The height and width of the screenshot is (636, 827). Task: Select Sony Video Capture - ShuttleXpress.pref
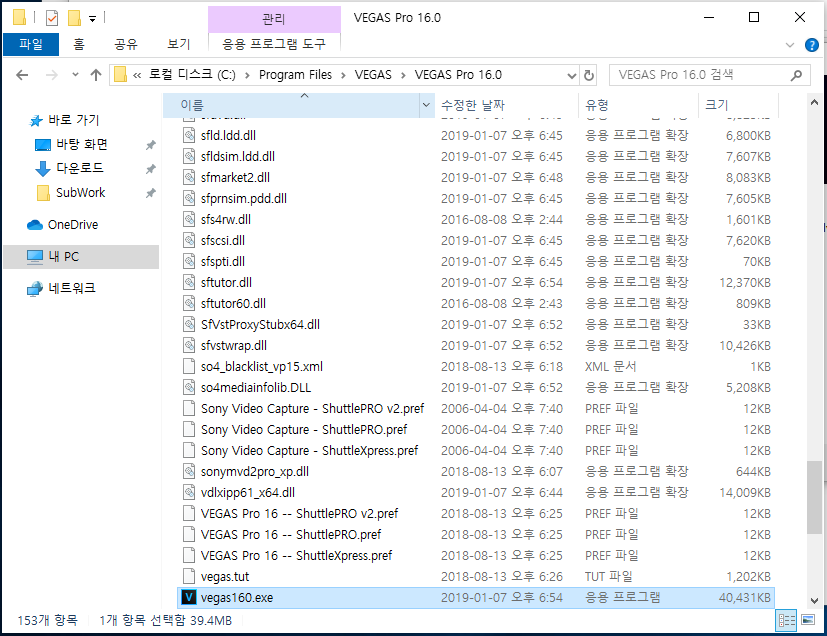pyautogui.click(x=477, y=451)
